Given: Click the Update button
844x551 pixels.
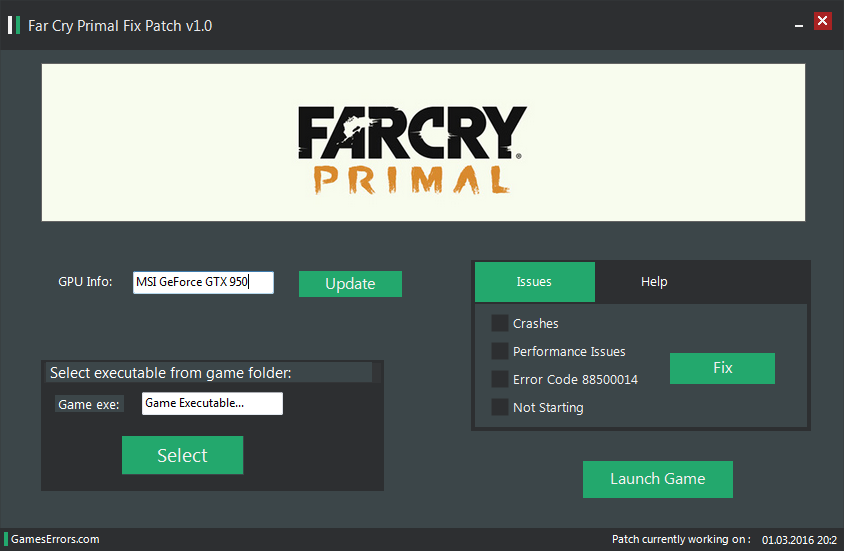Looking at the screenshot, I should tap(350, 284).
